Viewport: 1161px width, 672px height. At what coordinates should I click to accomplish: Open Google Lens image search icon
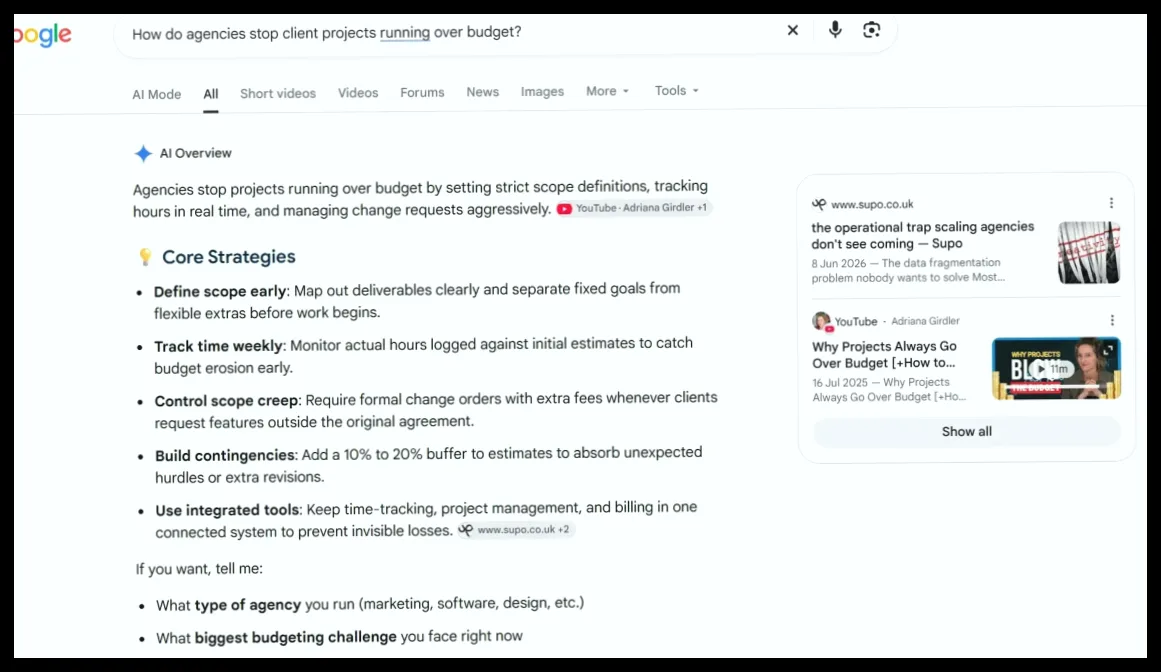tap(871, 30)
